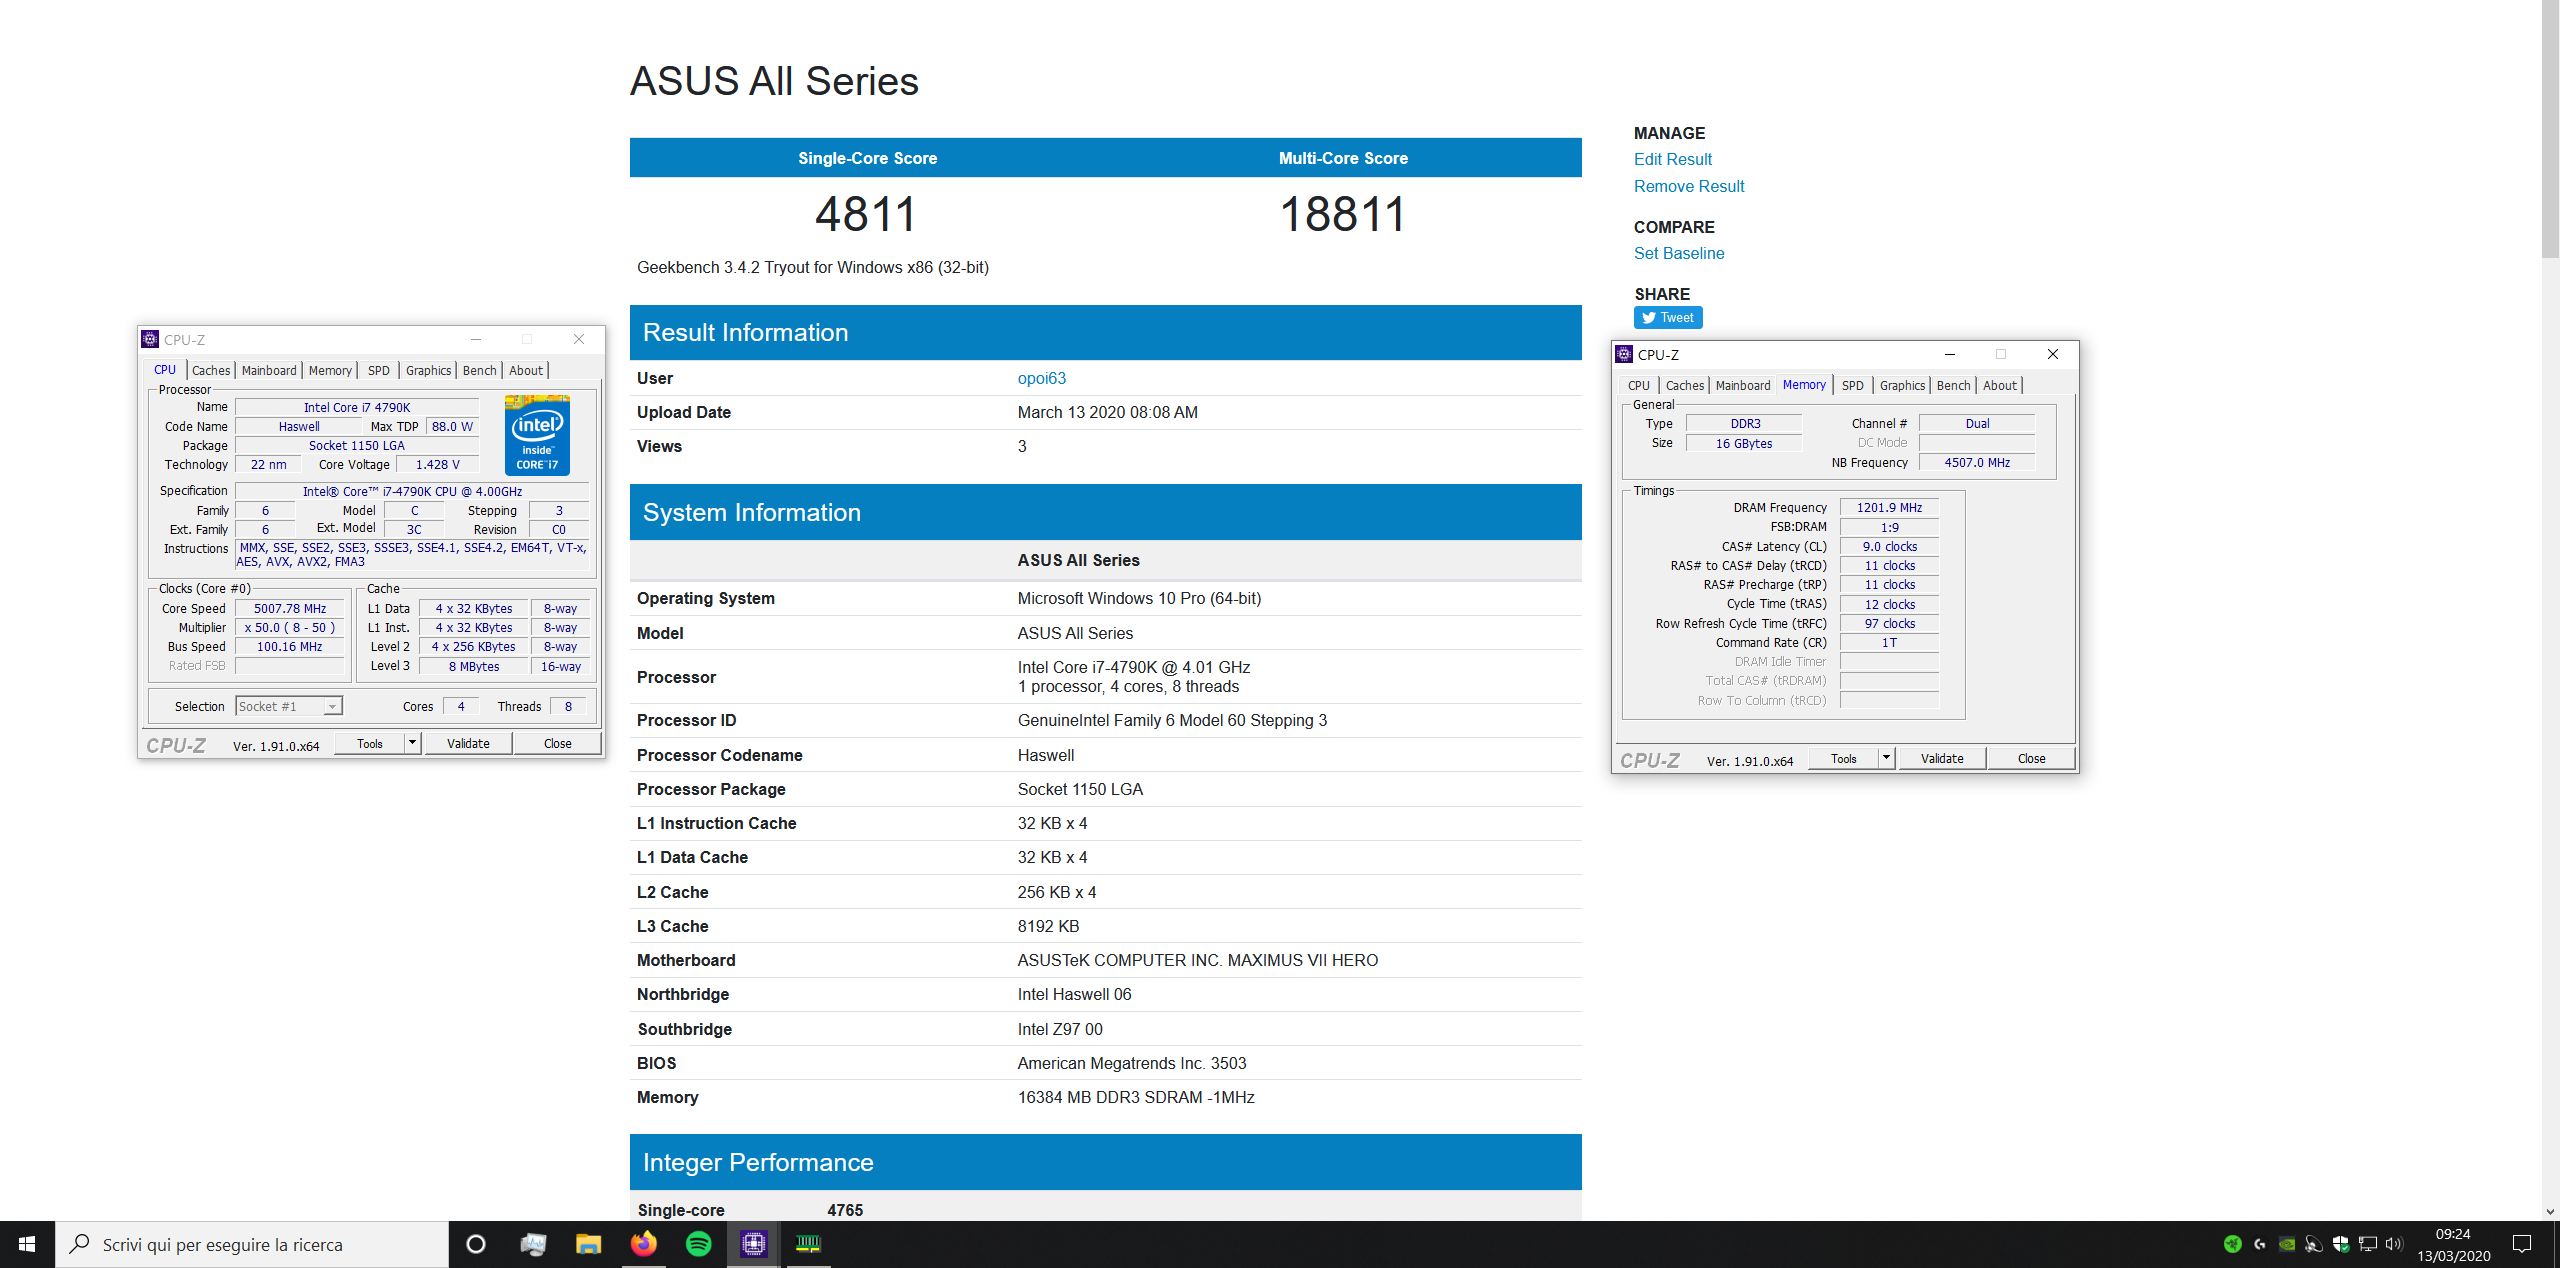The height and width of the screenshot is (1268, 2560).
Task: Click Tools button in left CPU-Z
Action: tap(370, 743)
